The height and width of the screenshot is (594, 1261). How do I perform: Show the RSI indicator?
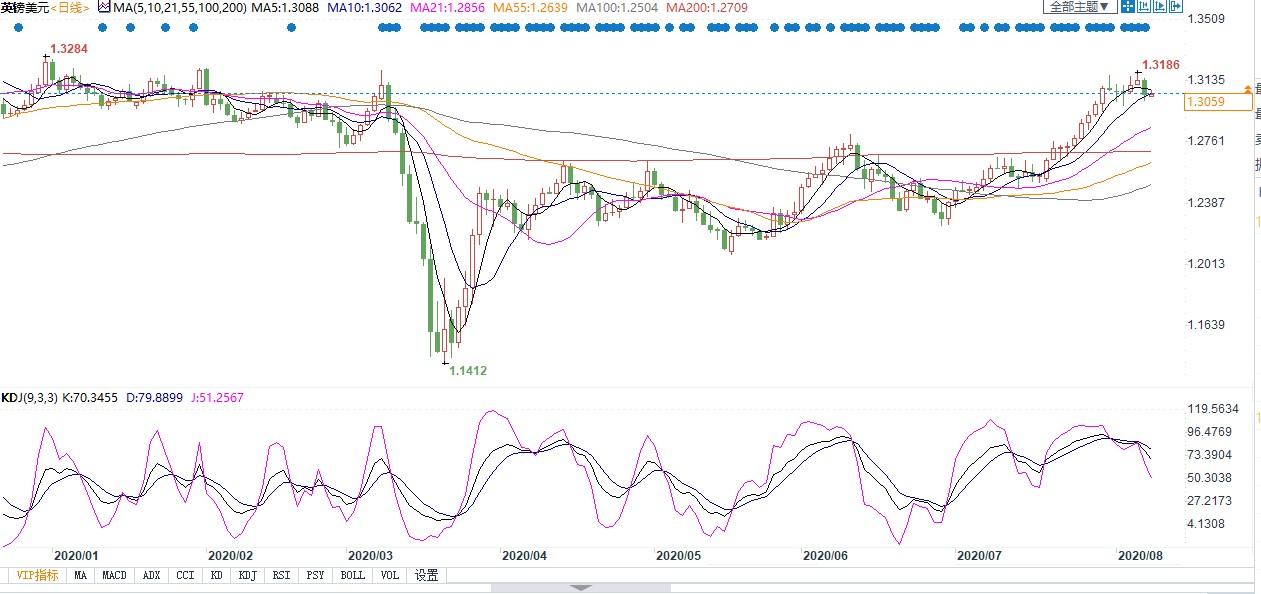tap(283, 575)
